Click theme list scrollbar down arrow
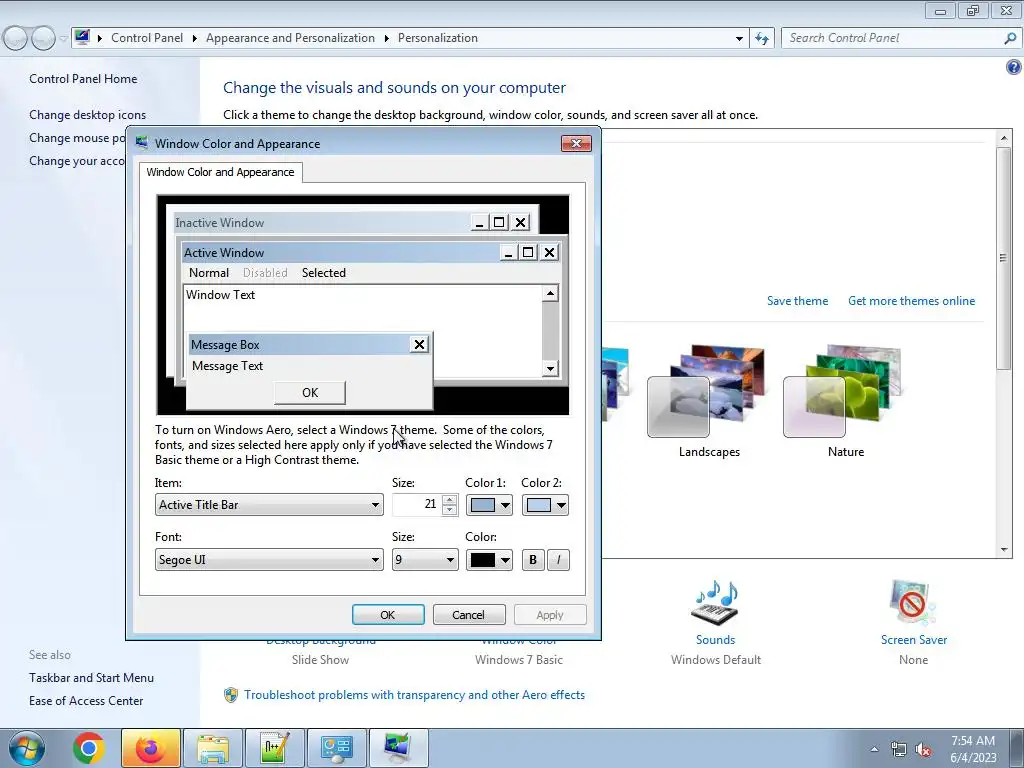The height and width of the screenshot is (768, 1024). click(x=1004, y=550)
